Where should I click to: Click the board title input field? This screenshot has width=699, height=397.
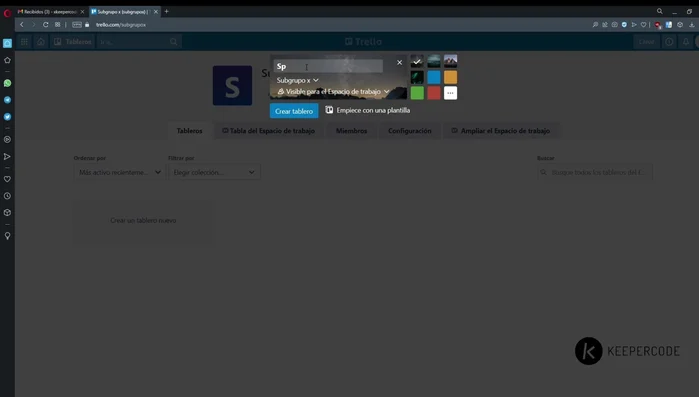point(328,66)
